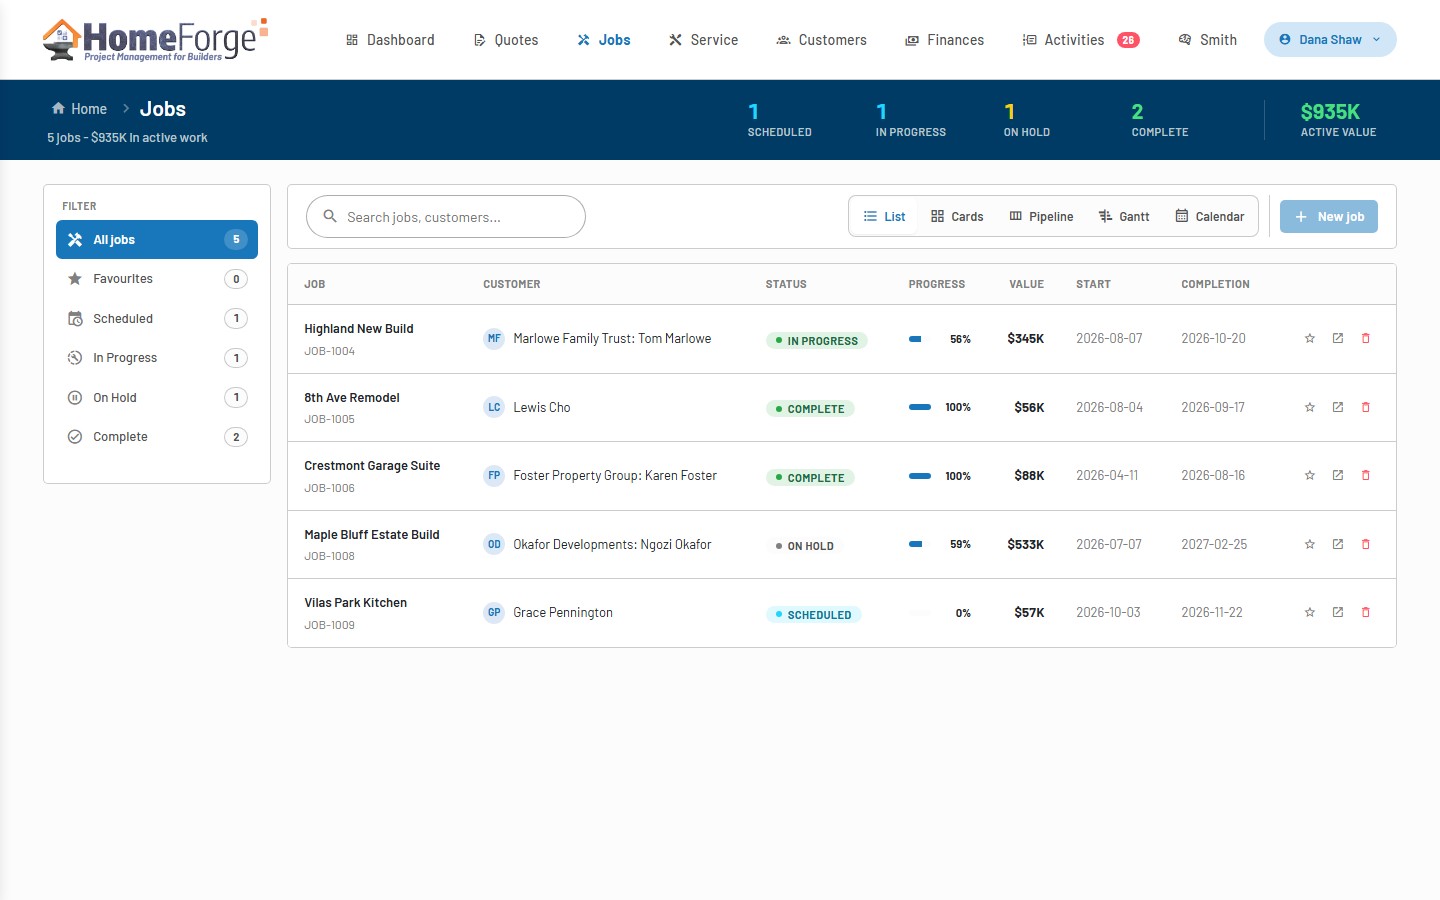Favourite the Highland New Build job star
This screenshot has height=900, width=1440.
click(x=1310, y=338)
